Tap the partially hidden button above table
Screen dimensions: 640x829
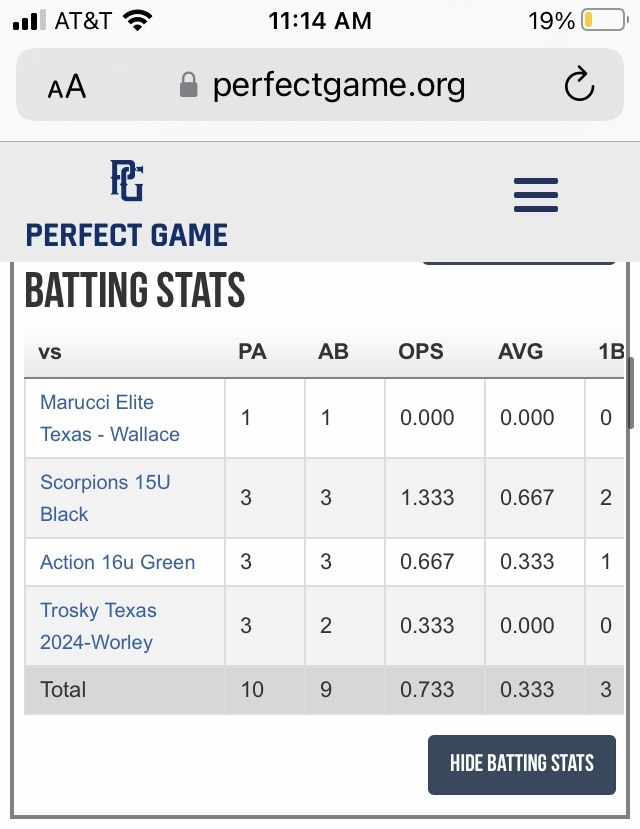click(x=518, y=262)
